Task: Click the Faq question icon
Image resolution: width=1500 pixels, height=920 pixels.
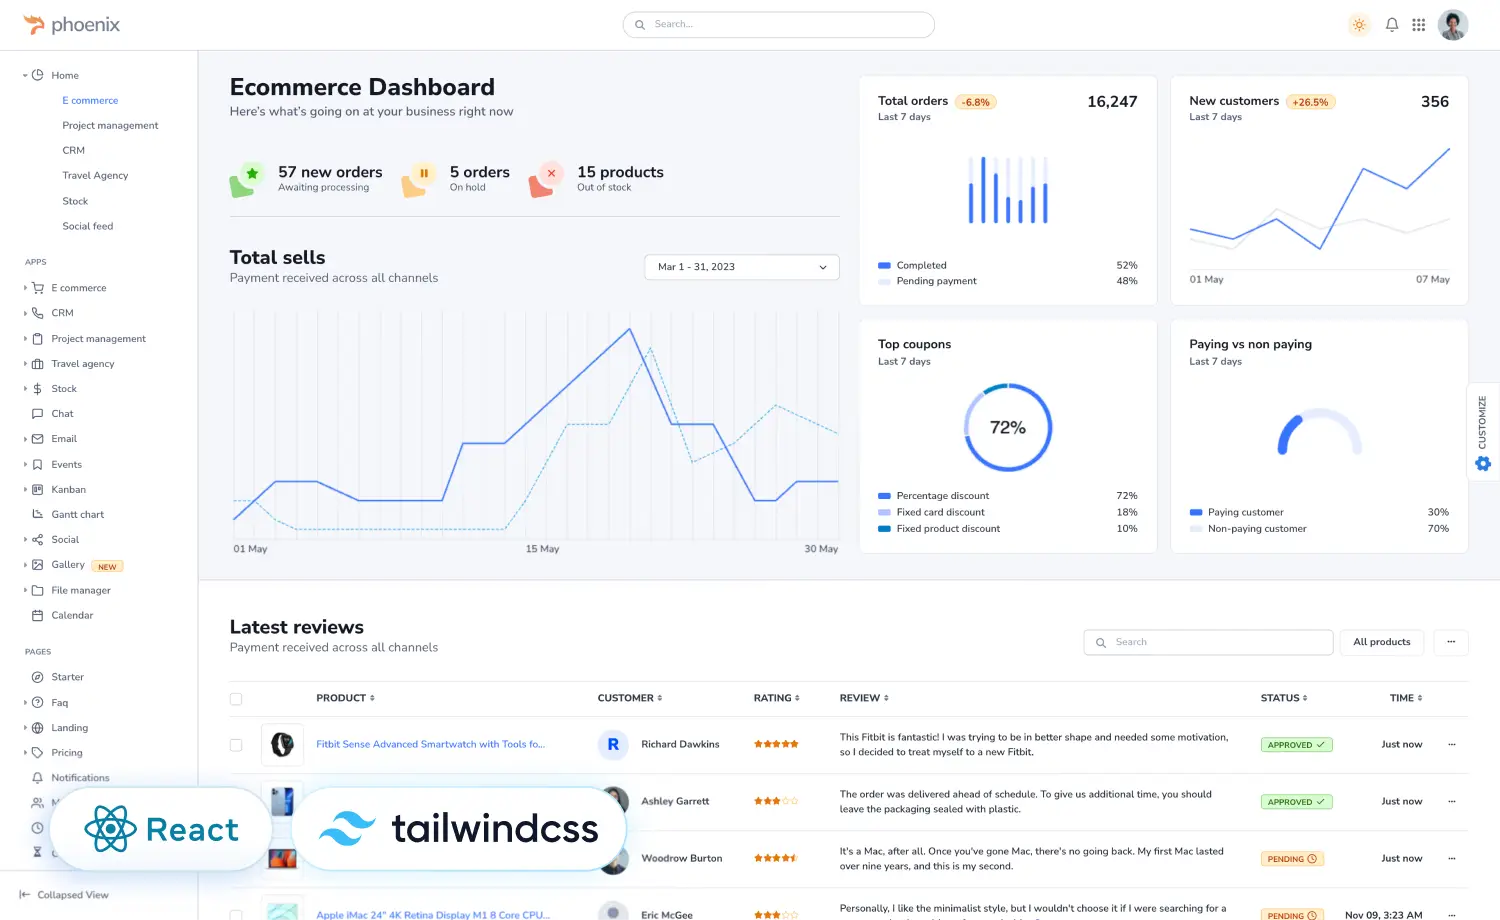Action: (x=37, y=703)
